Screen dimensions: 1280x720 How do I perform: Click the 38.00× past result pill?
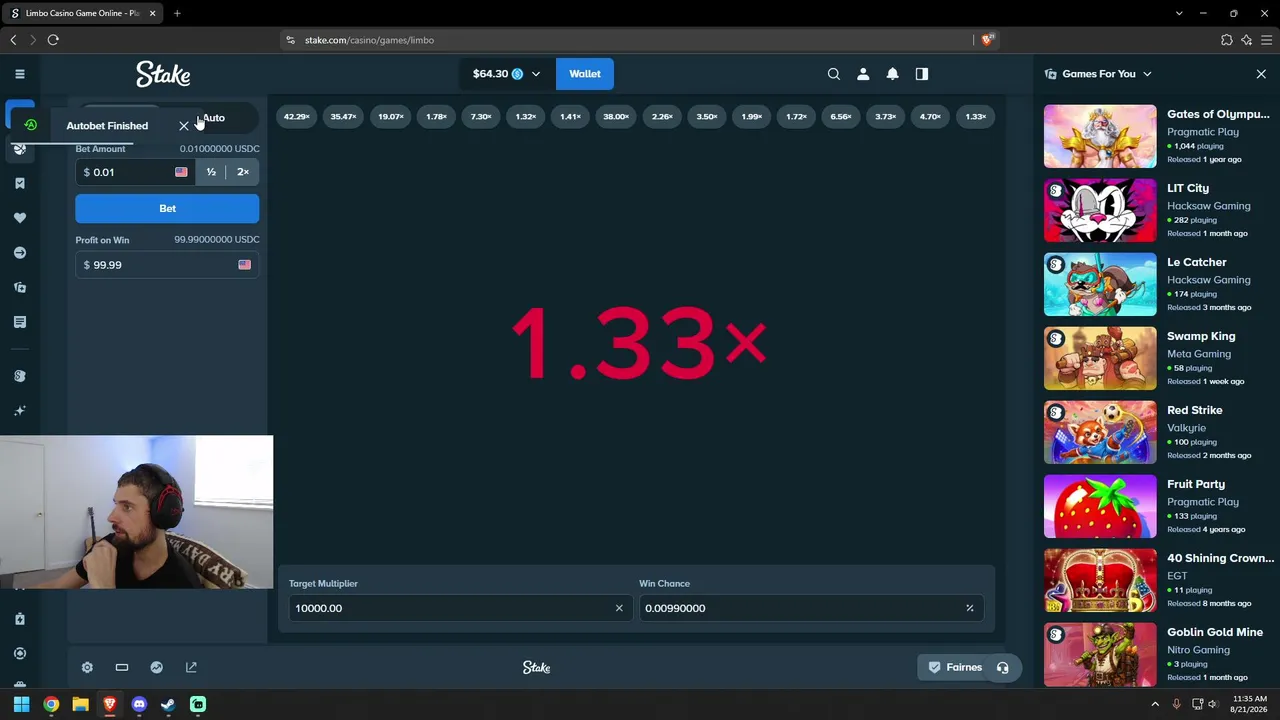[616, 117]
